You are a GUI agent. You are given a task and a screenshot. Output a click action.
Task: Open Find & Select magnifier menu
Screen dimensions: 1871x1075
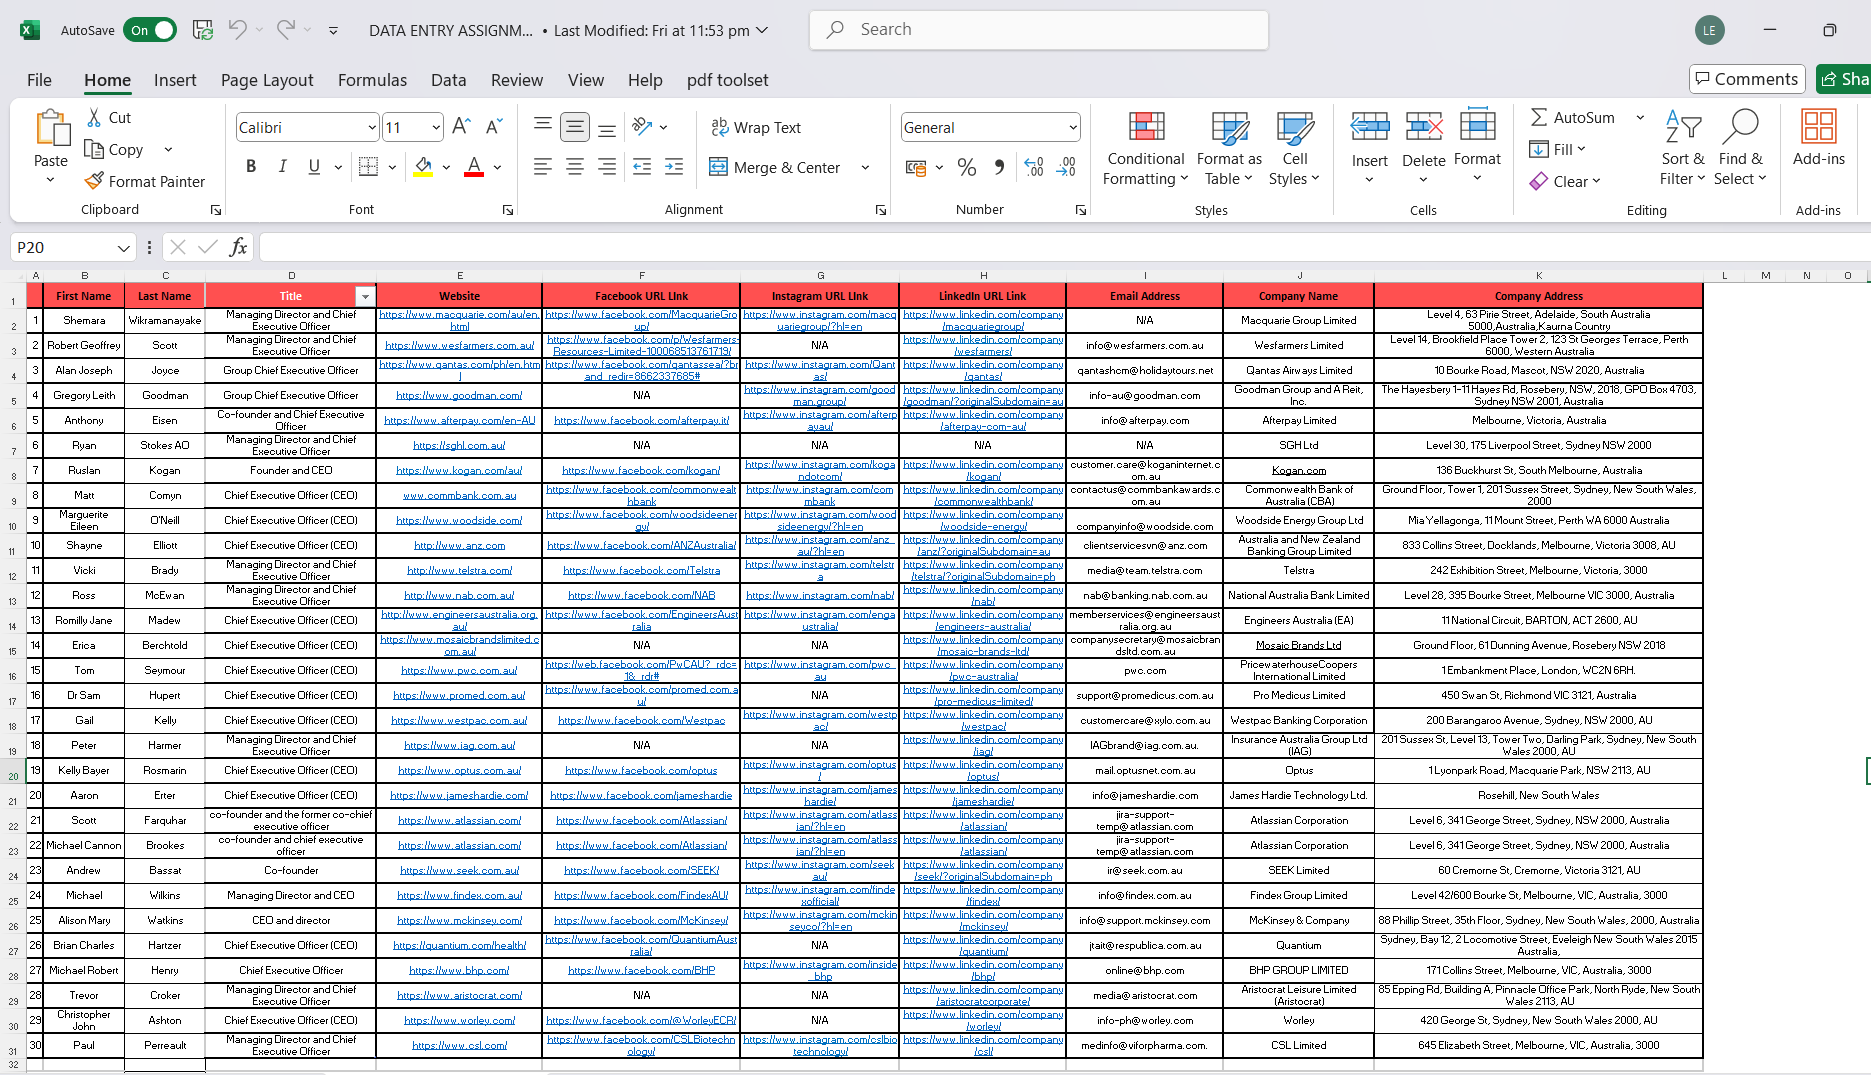[1741, 148]
